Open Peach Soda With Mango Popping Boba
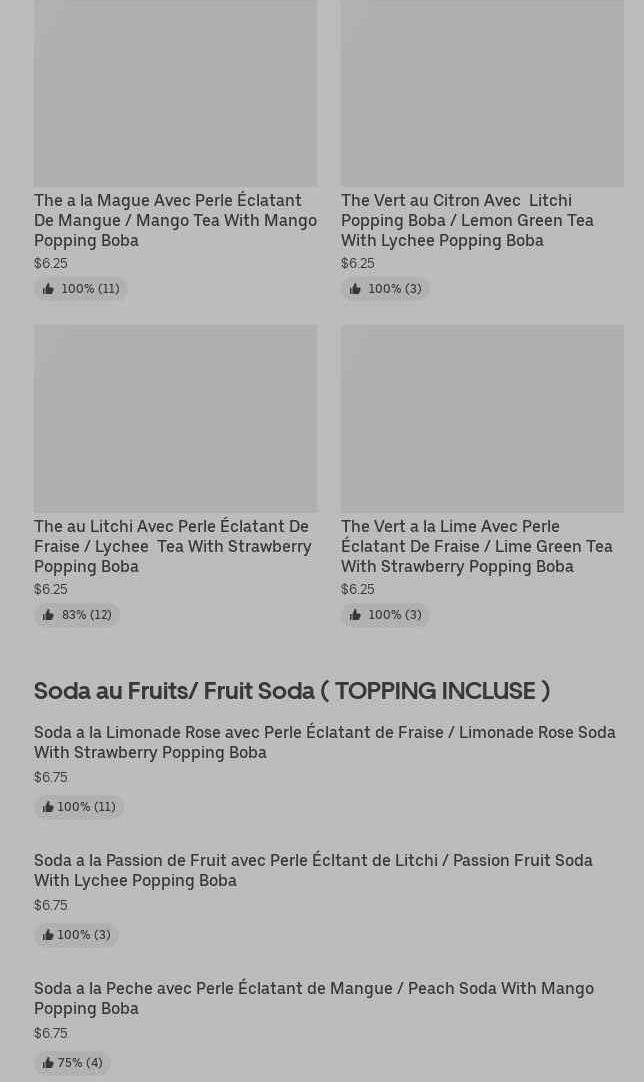 [313, 998]
